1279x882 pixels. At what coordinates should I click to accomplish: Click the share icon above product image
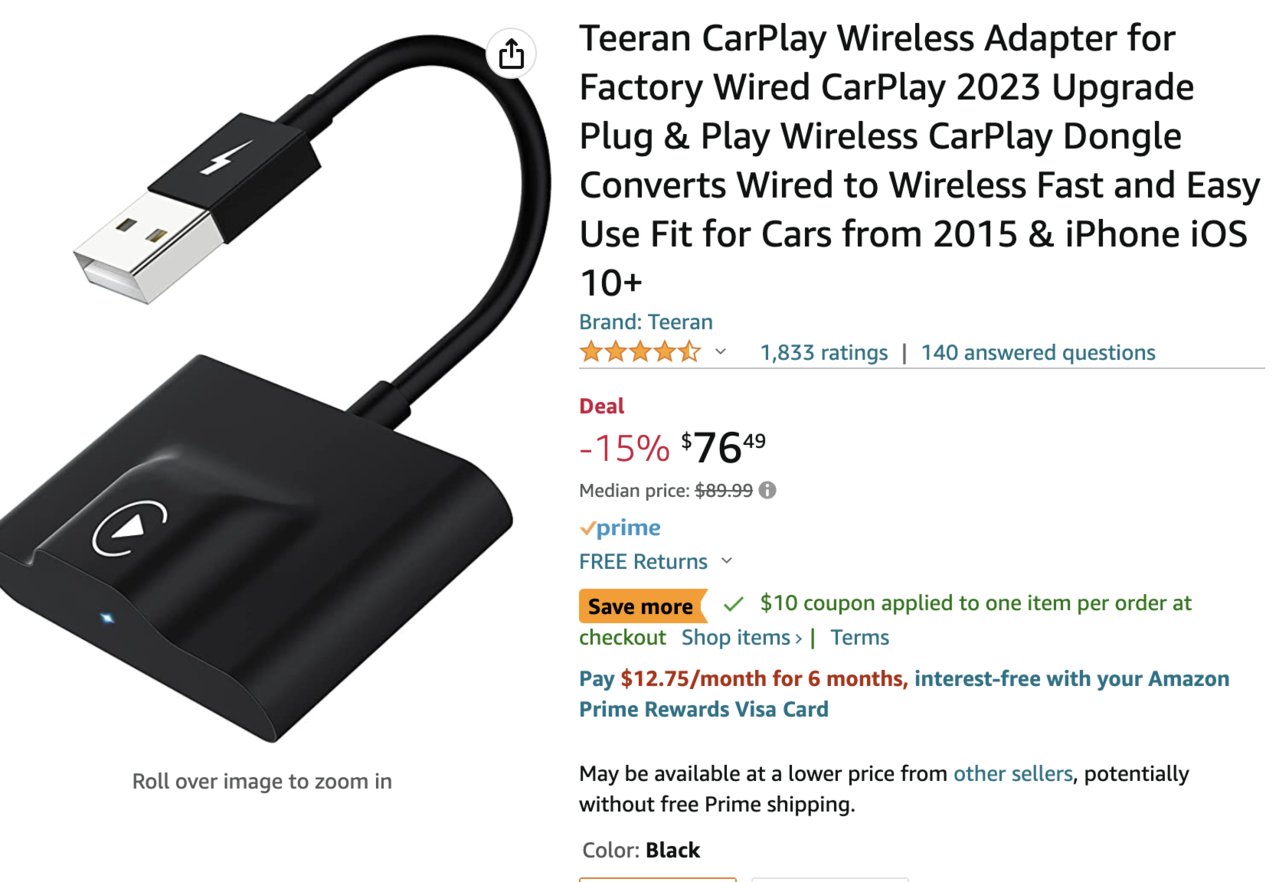[x=511, y=53]
